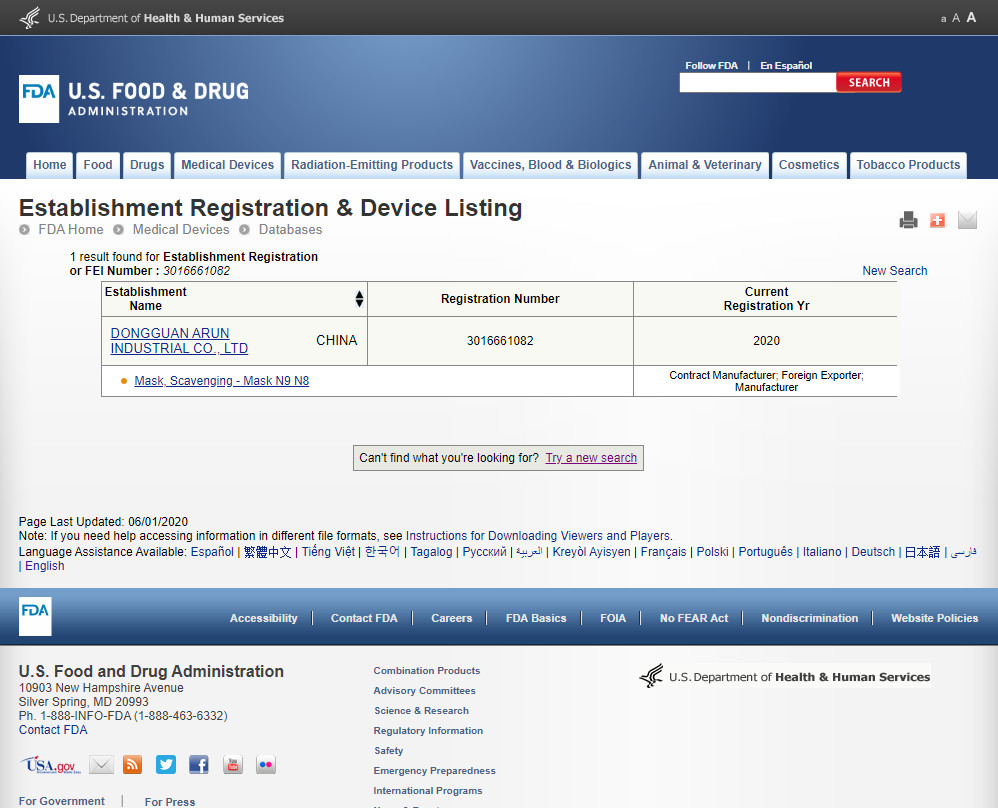
Task: Select the medium font size 'A'
Action: point(955,18)
